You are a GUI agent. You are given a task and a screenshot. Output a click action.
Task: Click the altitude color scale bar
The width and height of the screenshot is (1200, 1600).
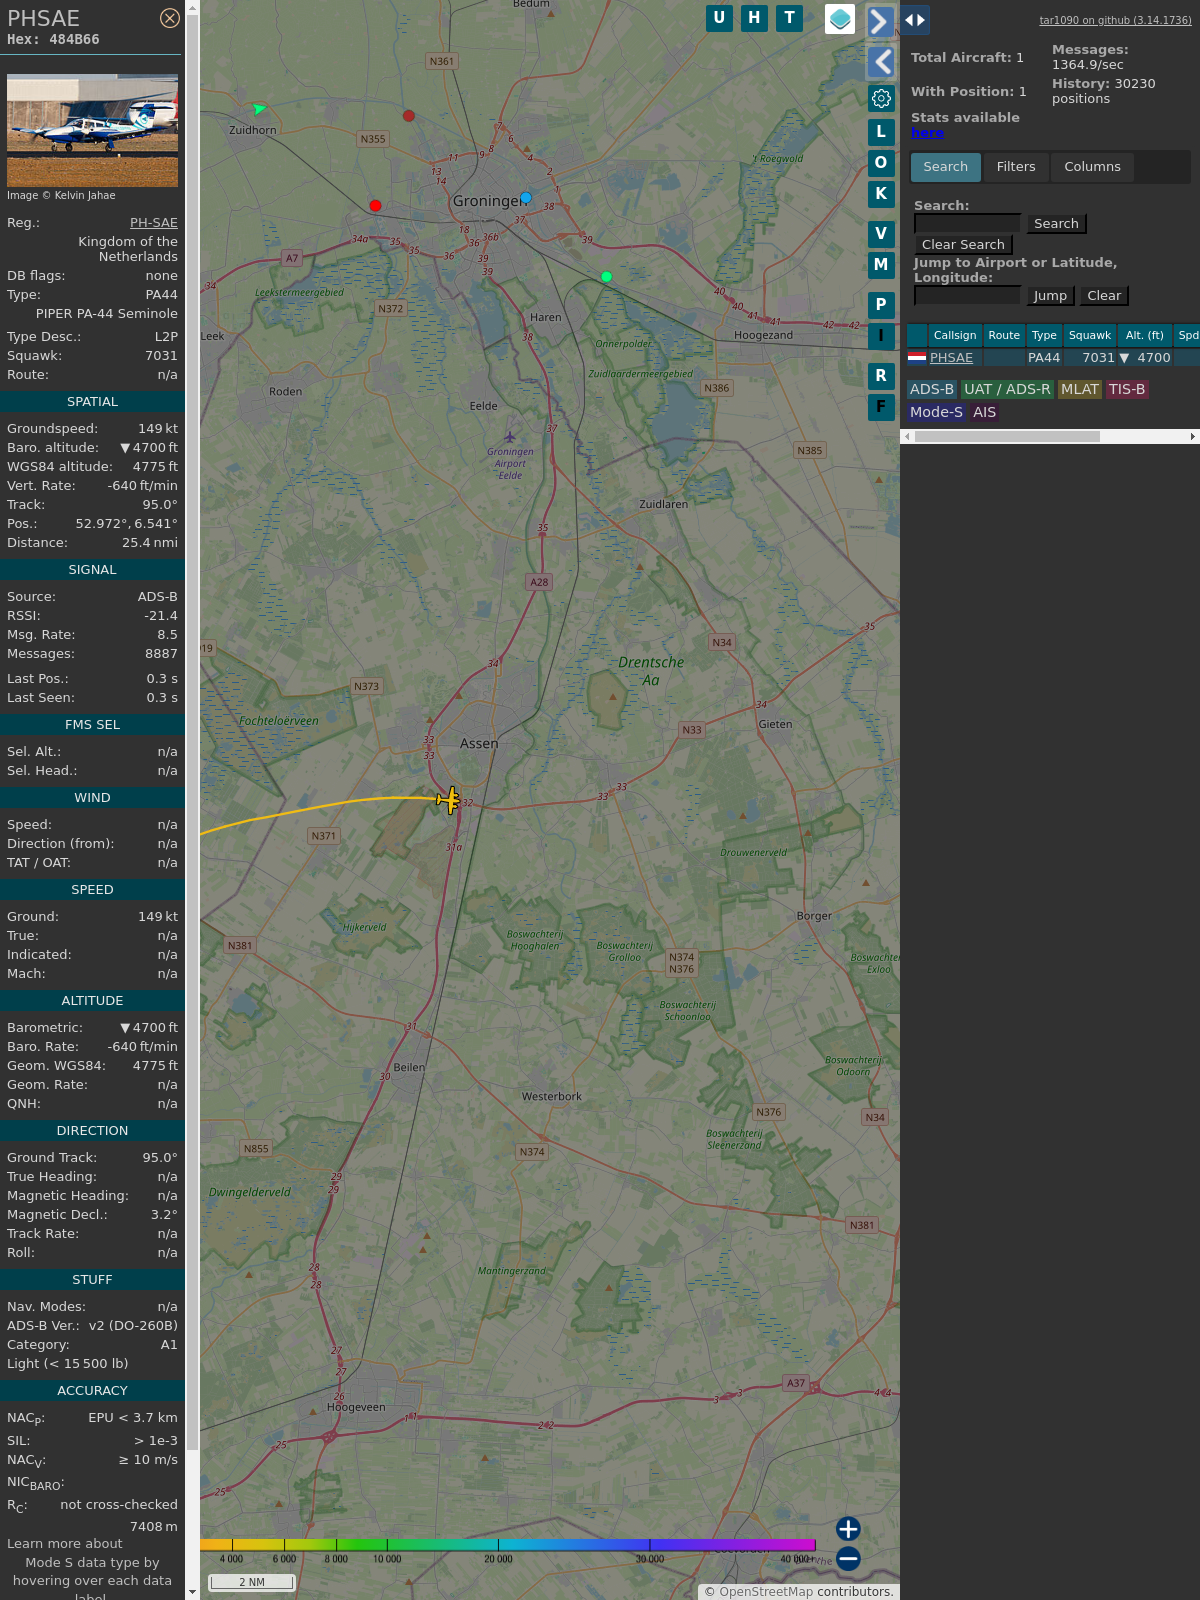pyautogui.click(x=508, y=1545)
